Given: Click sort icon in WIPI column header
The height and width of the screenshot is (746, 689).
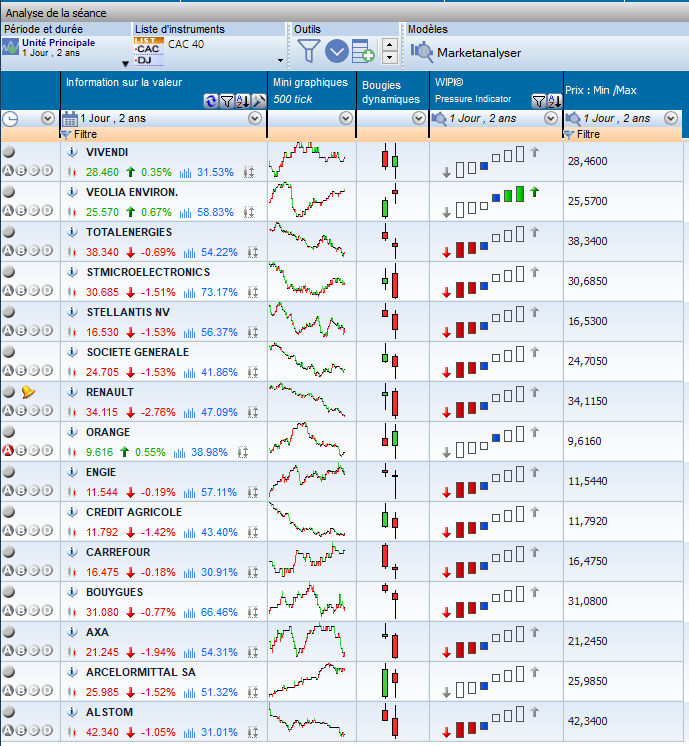Looking at the screenshot, I should (x=555, y=101).
